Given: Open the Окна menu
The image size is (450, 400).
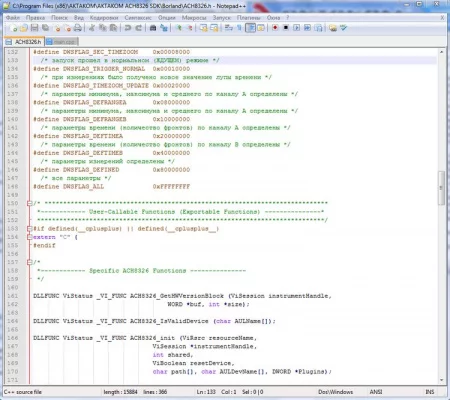Looking at the screenshot, I should pyautogui.click(x=273, y=18).
